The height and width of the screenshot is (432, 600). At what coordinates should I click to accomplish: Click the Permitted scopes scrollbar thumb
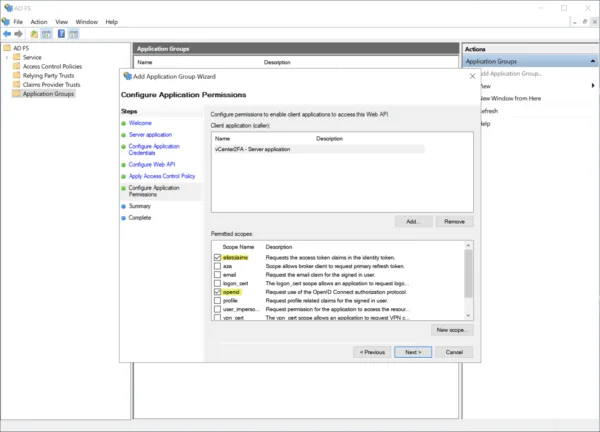coord(468,274)
